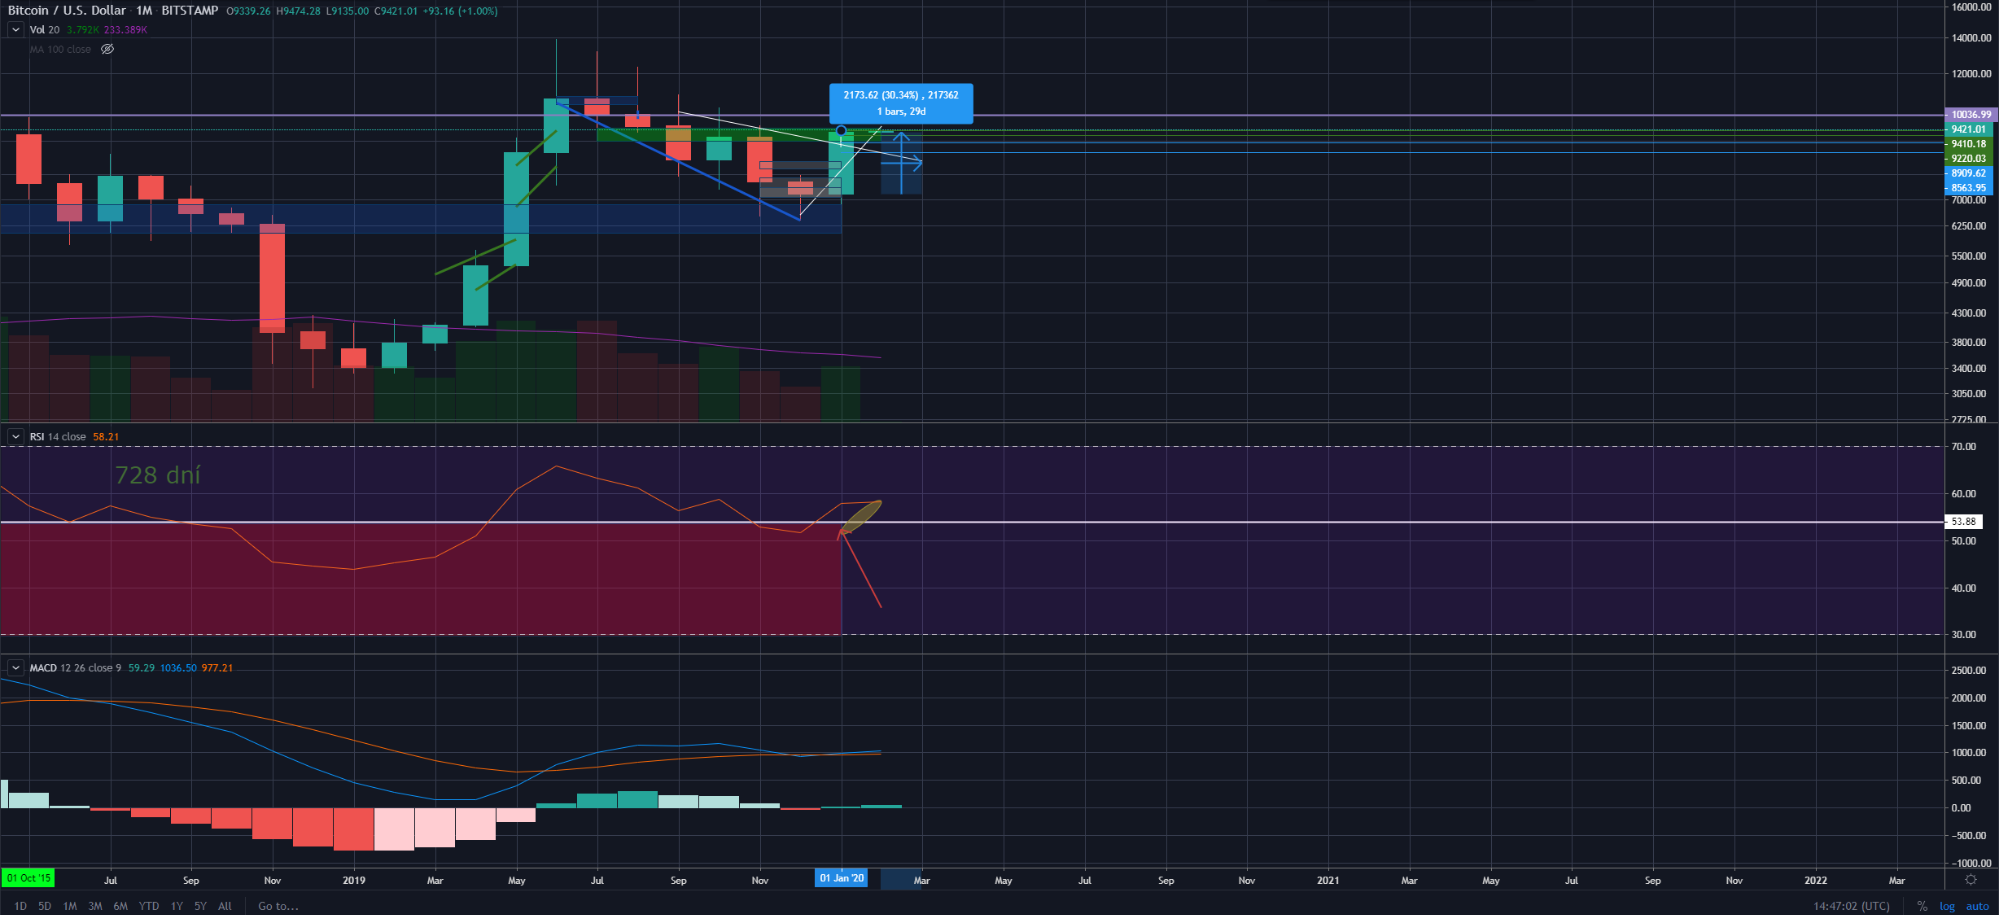Collapse the Vol indicator legend arrow
This screenshot has height=915, width=1999.
tap(16, 30)
